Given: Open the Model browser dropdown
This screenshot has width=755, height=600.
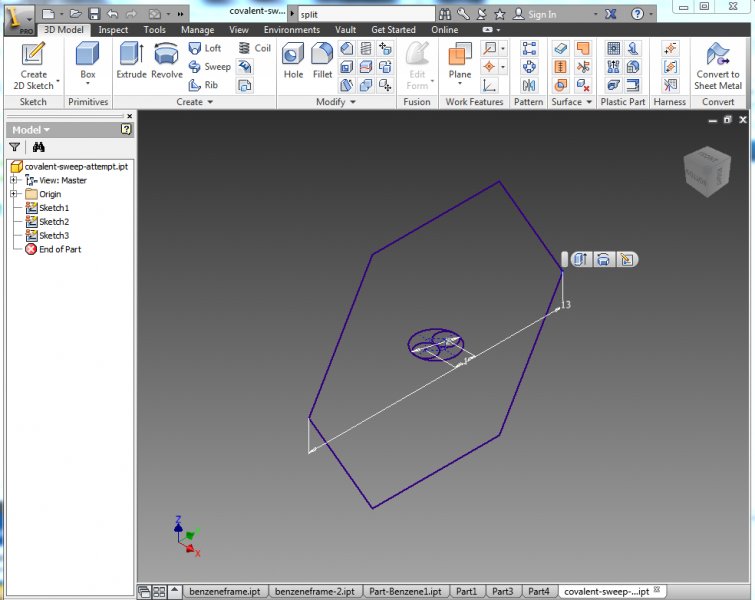Looking at the screenshot, I should 31,130.
